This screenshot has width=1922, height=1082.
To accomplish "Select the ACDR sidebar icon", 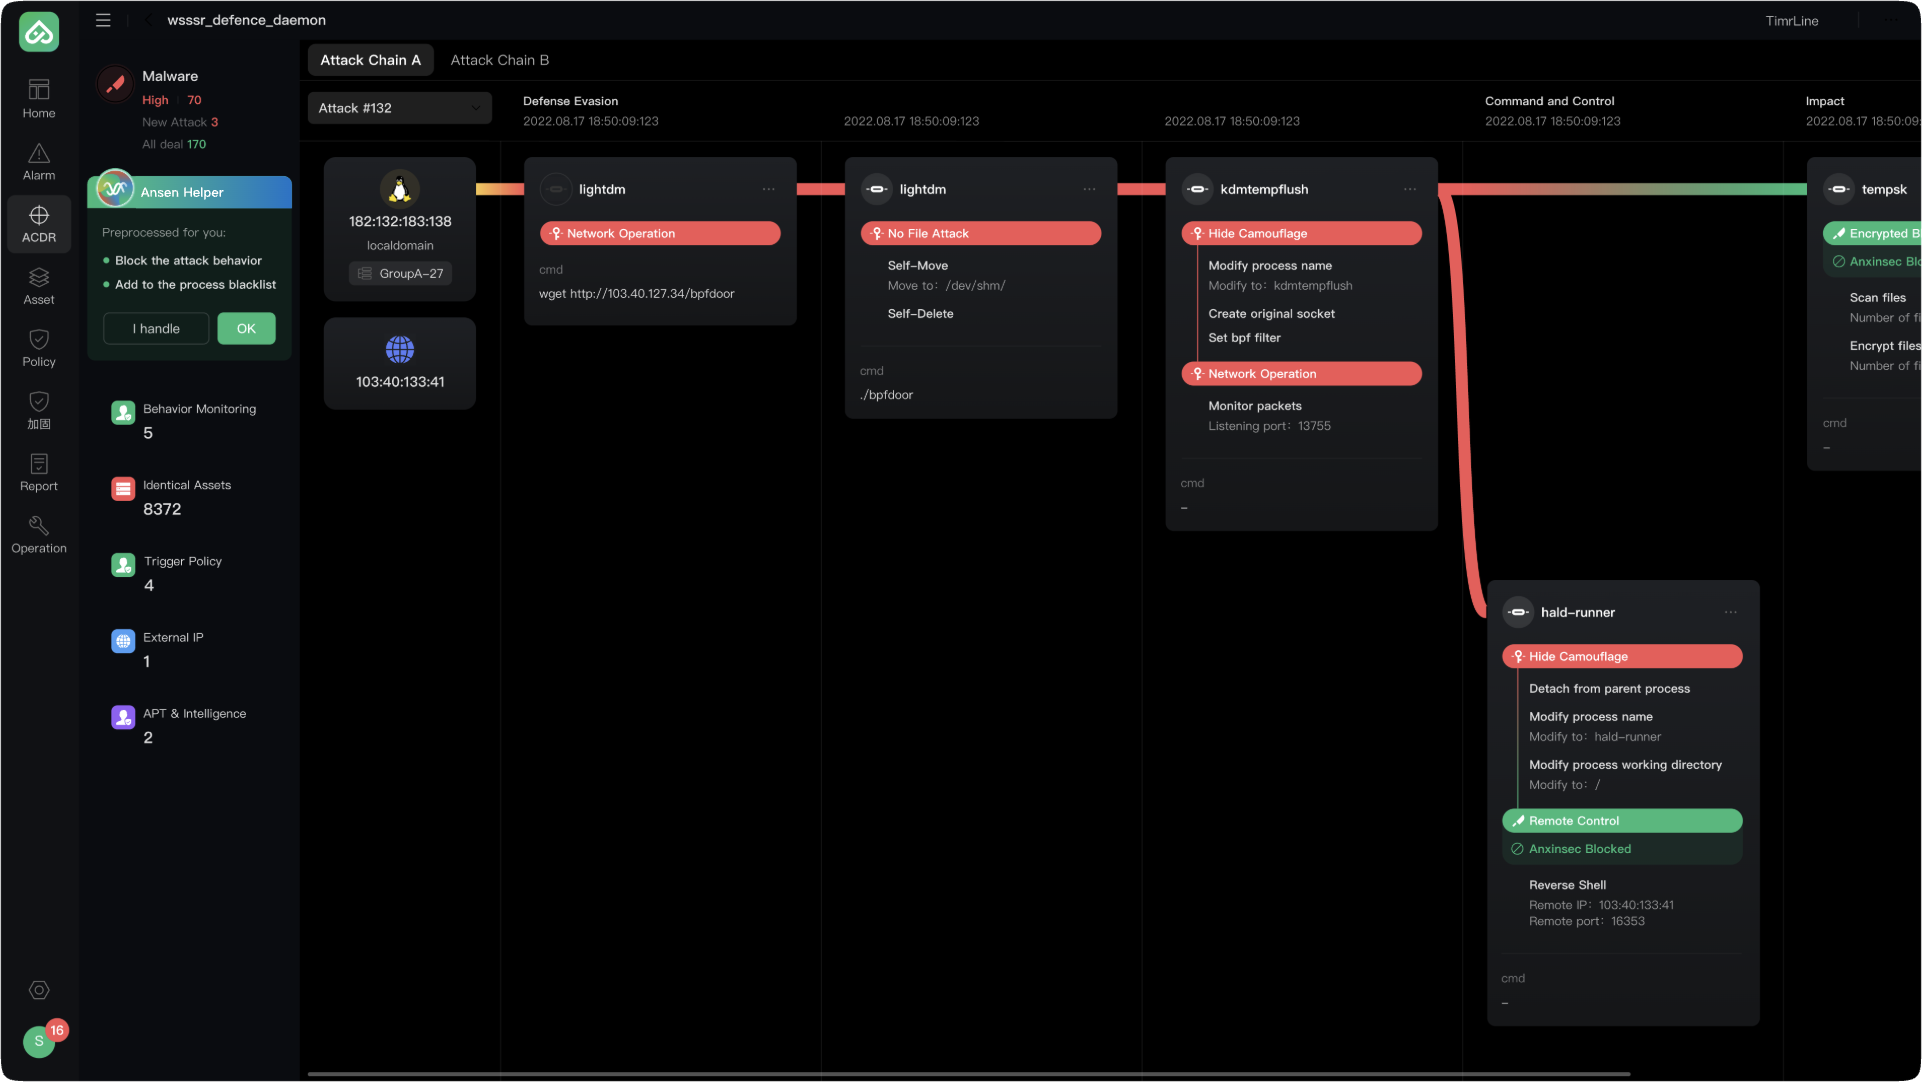I will click(39, 223).
